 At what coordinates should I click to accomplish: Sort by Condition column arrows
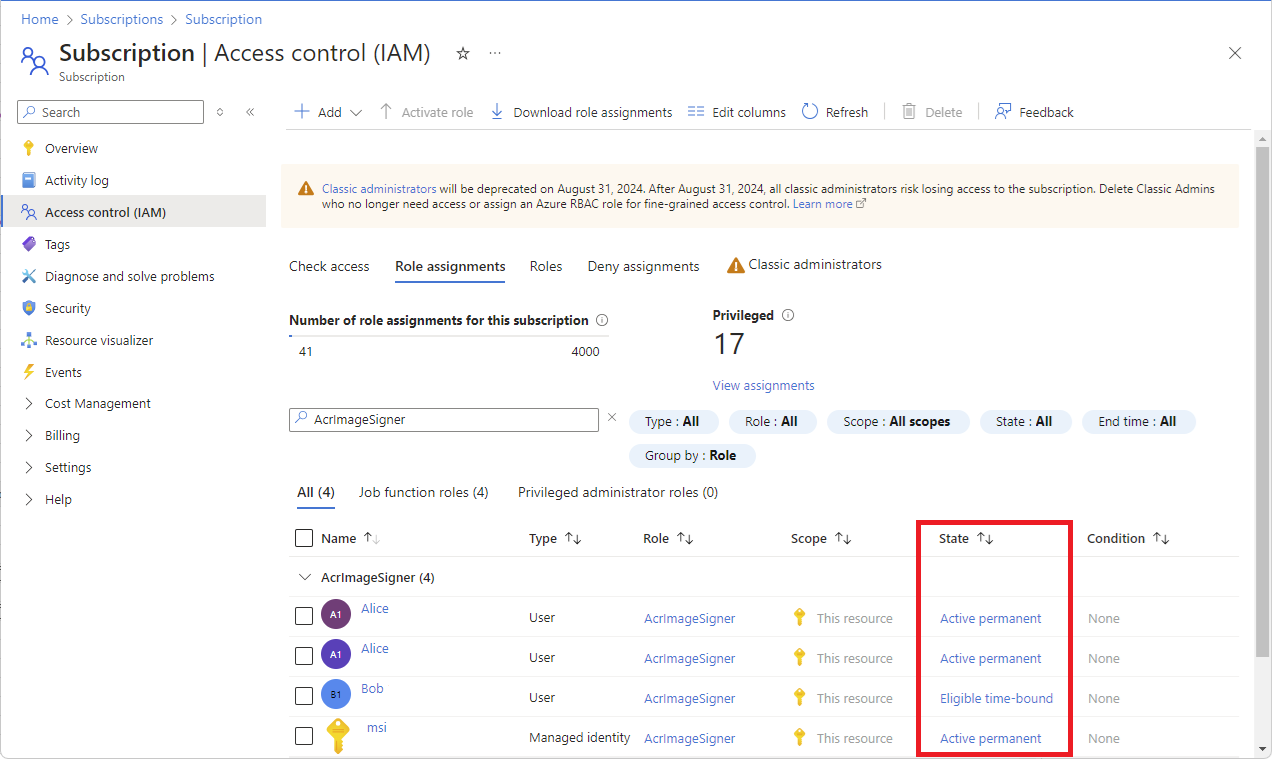coord(1161,538)
